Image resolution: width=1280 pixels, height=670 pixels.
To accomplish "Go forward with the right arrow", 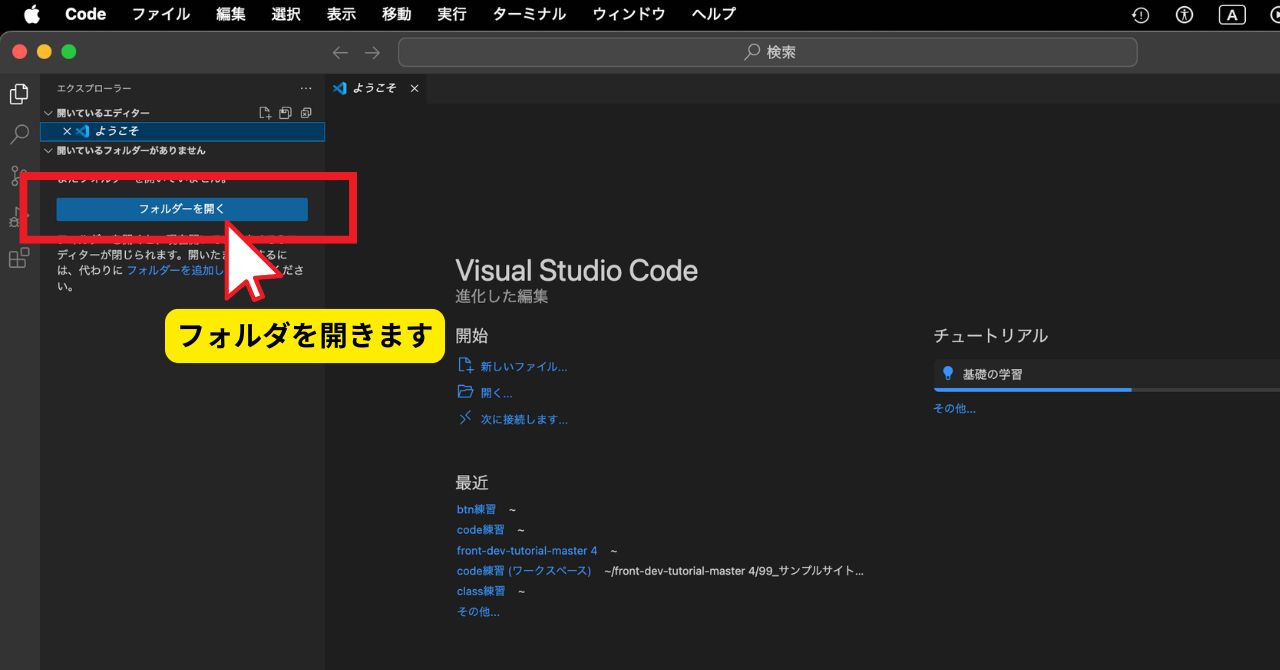I will click(x=372, y=52).
